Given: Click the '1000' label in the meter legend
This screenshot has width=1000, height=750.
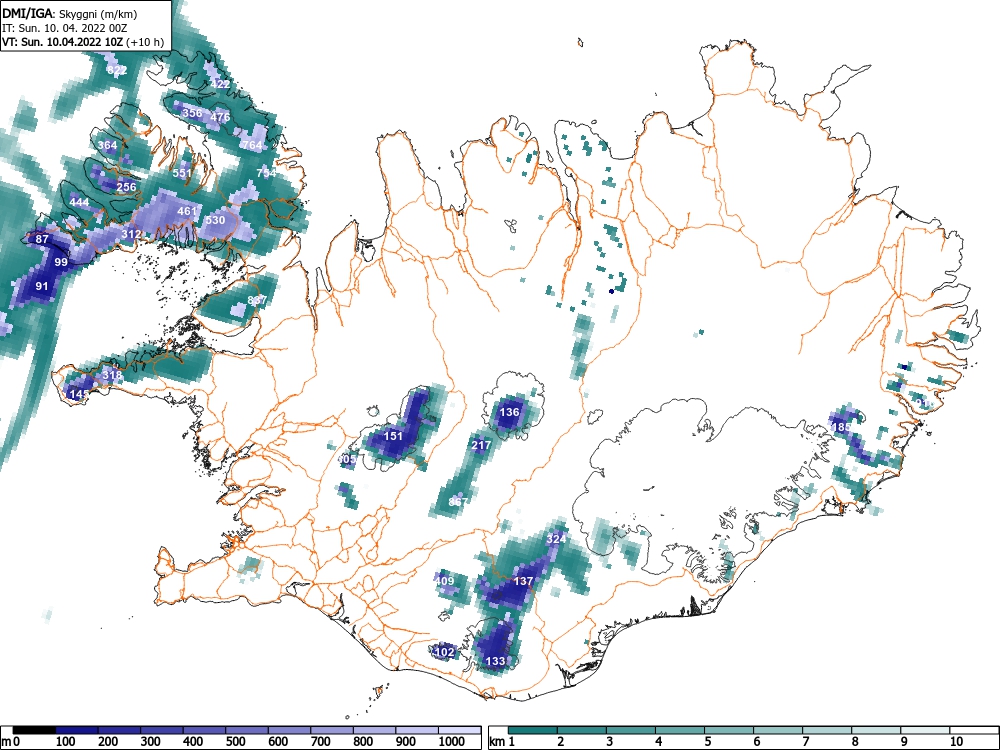Looking at the screenshot, I should pyautogui.click(x=452, y=742).
